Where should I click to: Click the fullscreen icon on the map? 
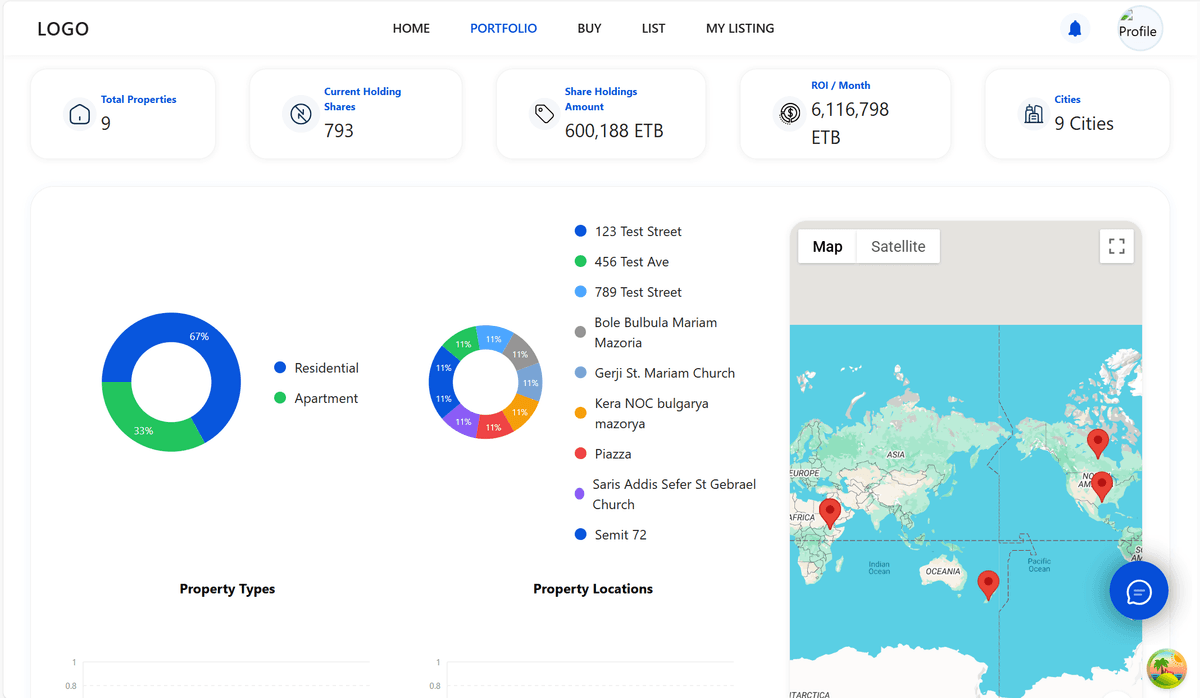tap(1116, 246)
